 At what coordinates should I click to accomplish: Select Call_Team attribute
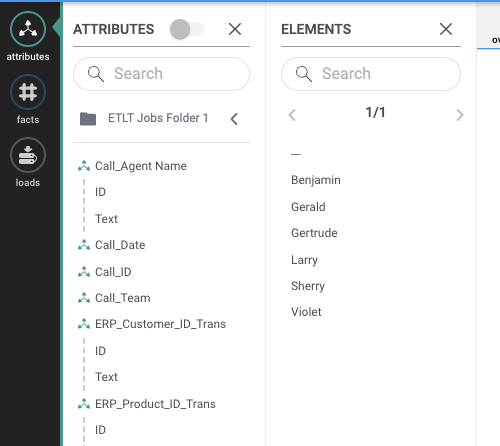pyautogui.click(x=123, y=298)
